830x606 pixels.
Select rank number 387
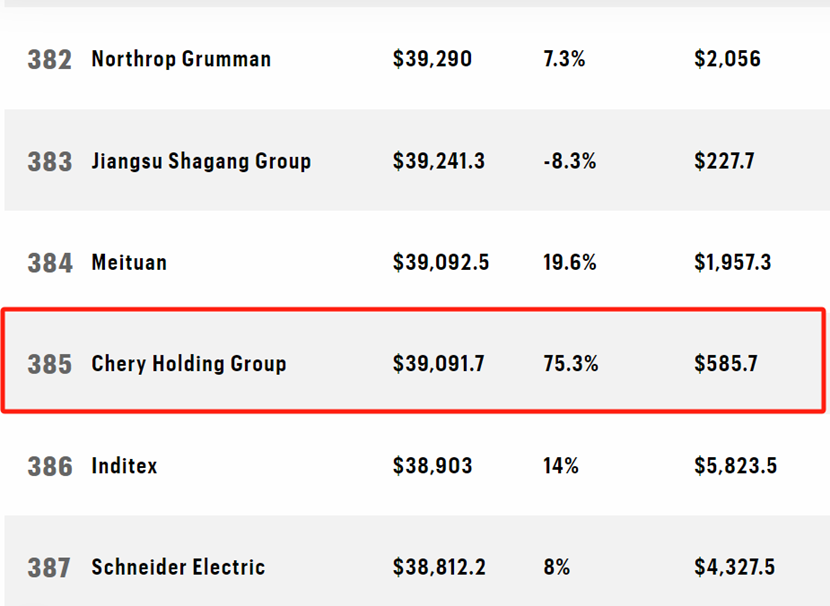click(x=49, y=568)
